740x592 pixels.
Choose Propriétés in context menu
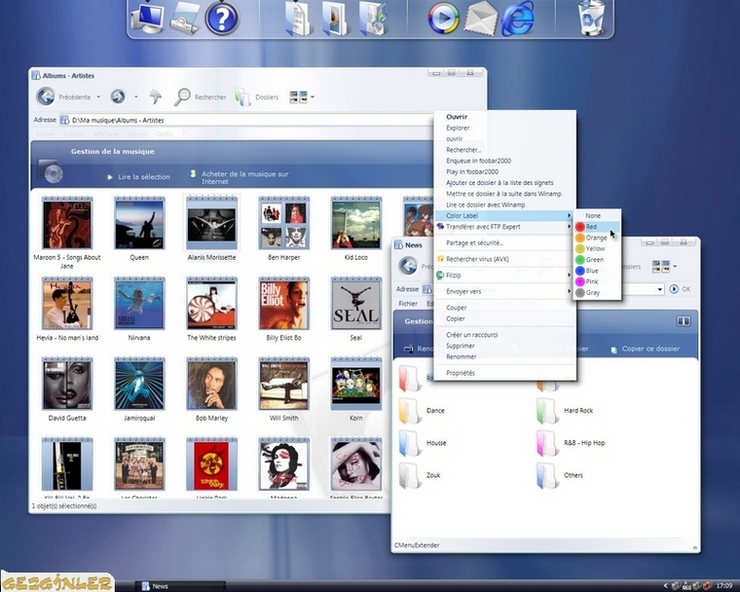click(460, 373)
